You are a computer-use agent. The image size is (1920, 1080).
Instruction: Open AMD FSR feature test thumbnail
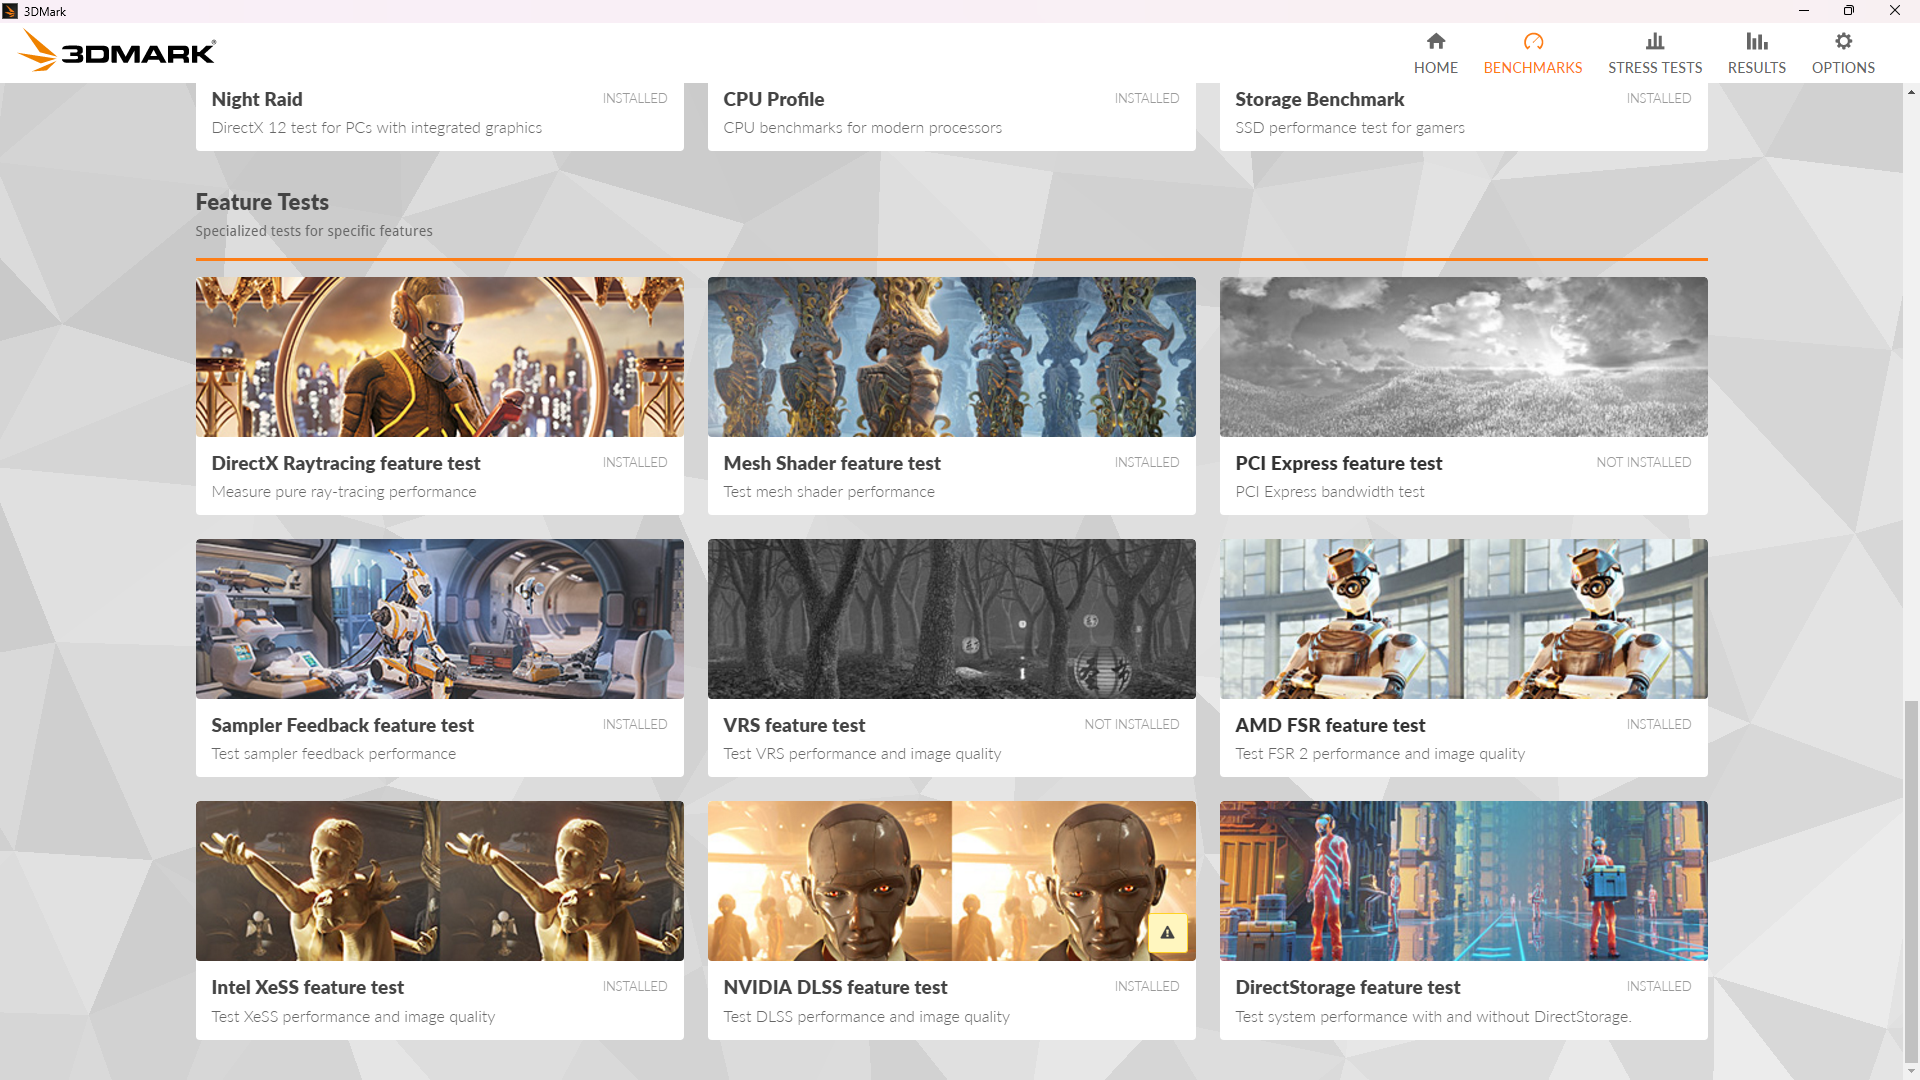[x=1462, y=619]
